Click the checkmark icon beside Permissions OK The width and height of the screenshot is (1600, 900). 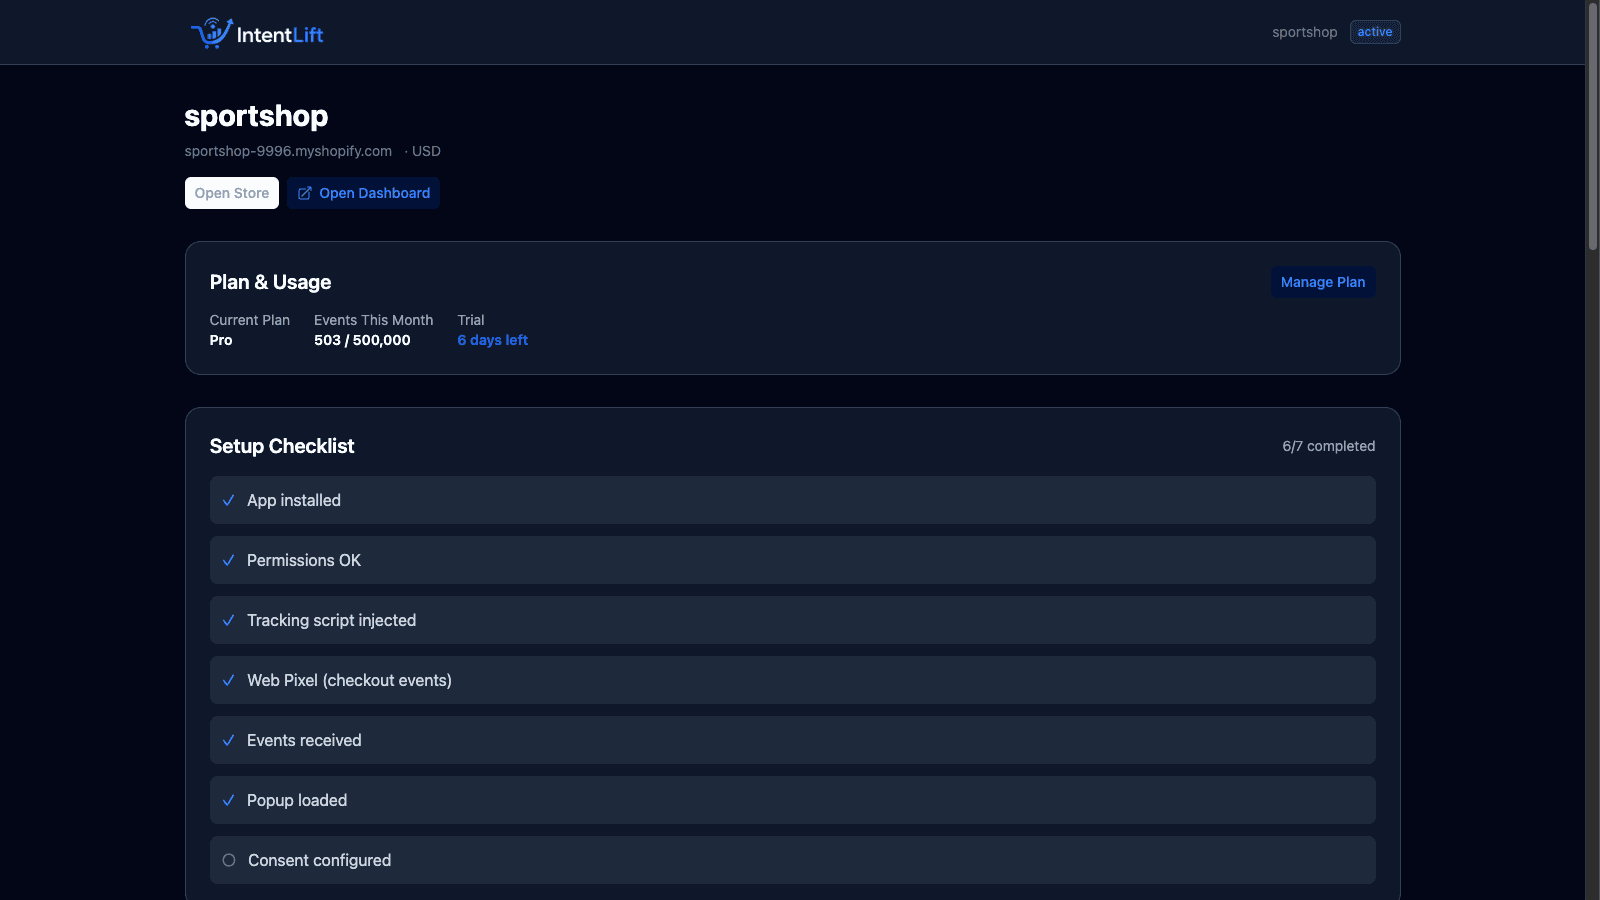(228, 560)
